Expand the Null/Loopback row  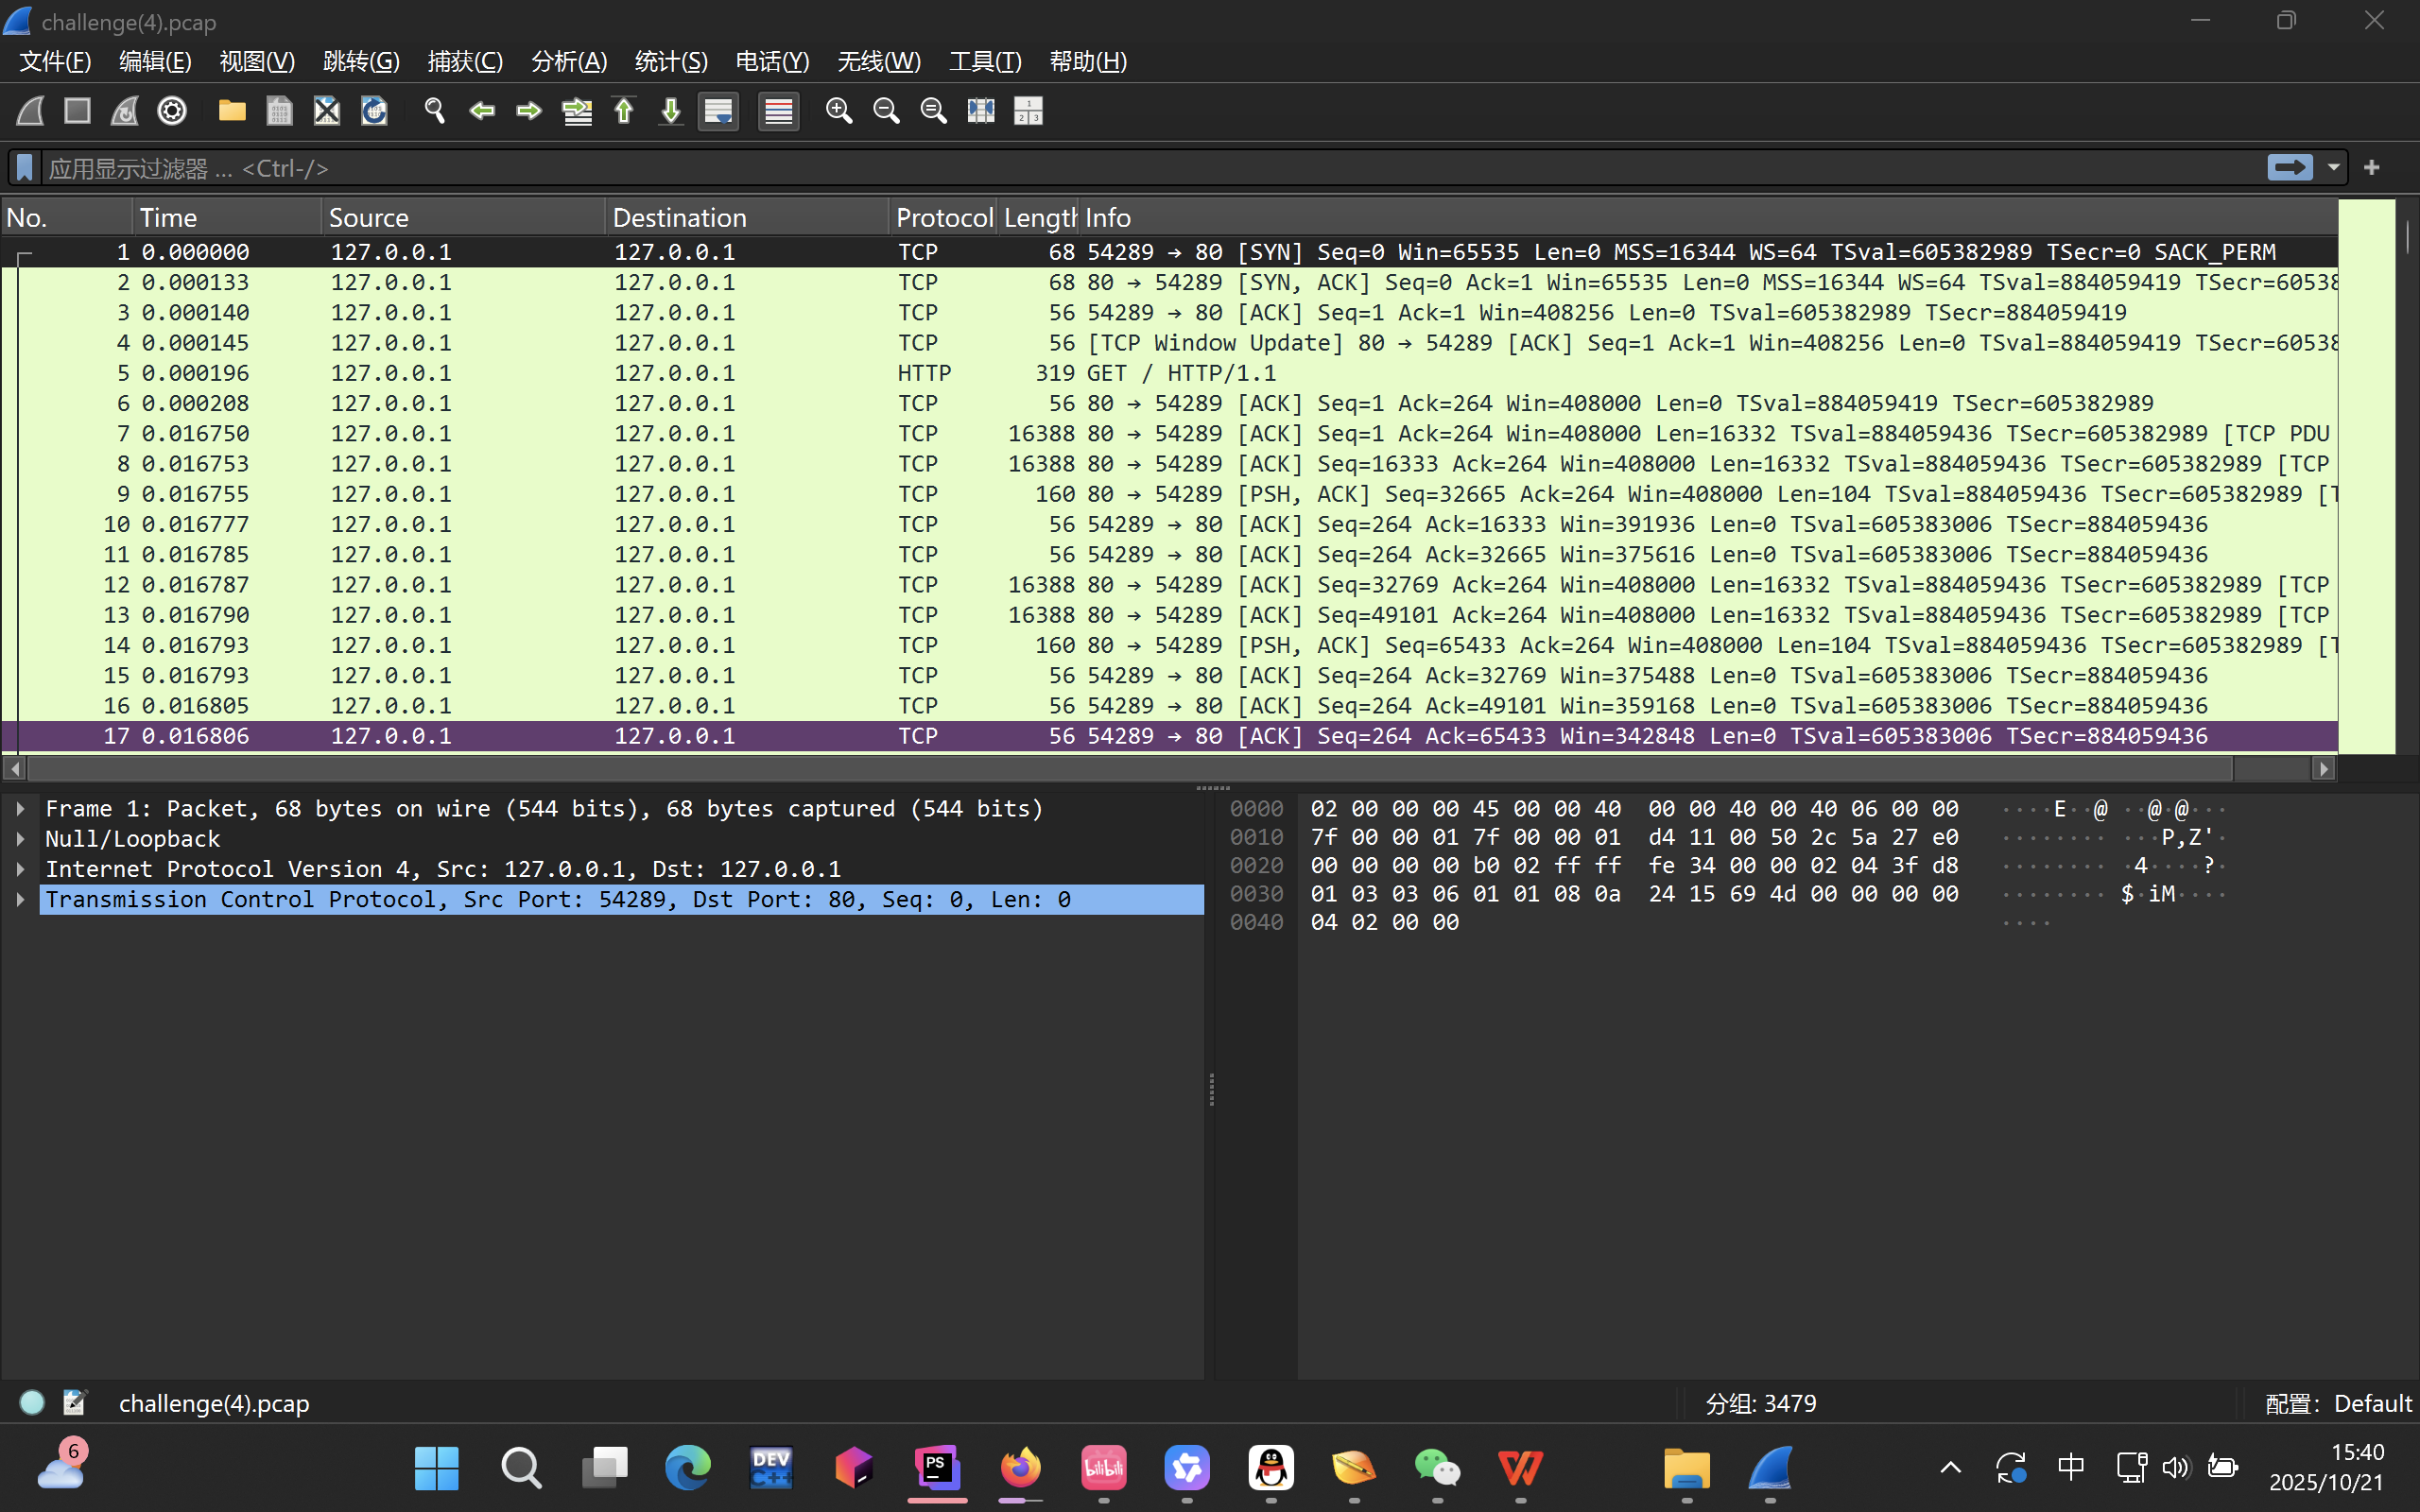click(20, 839)
